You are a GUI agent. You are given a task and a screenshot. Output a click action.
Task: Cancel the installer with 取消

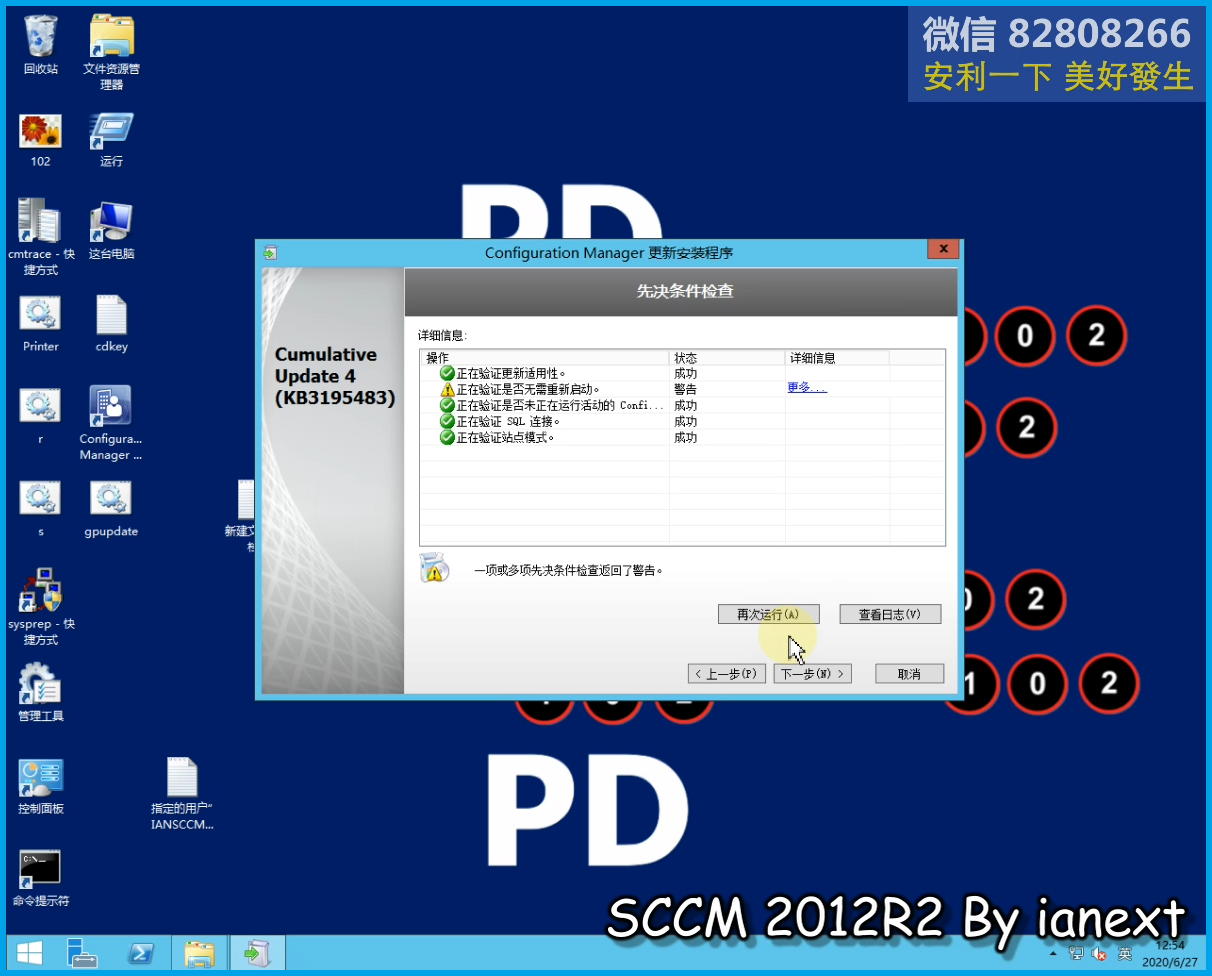click(909, 674)
